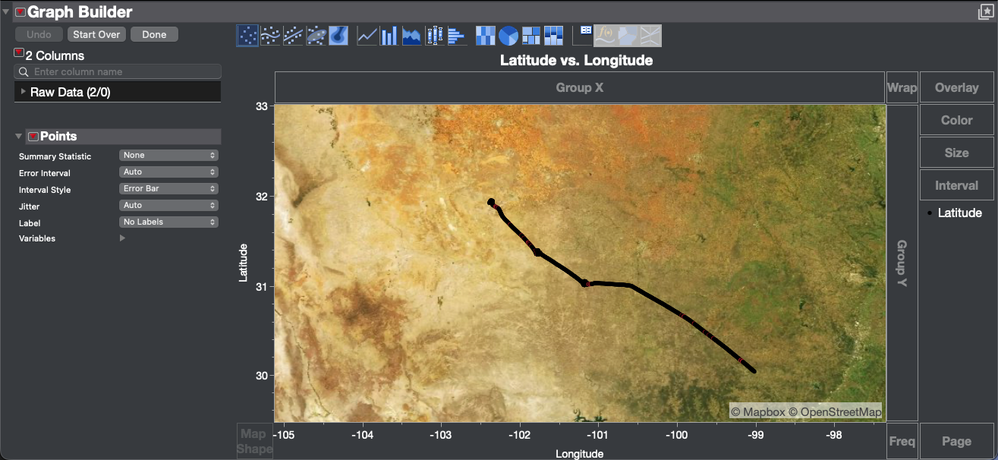Select the Mosaic plot icon
998x460 pixels.
click(x=553, y=36)
